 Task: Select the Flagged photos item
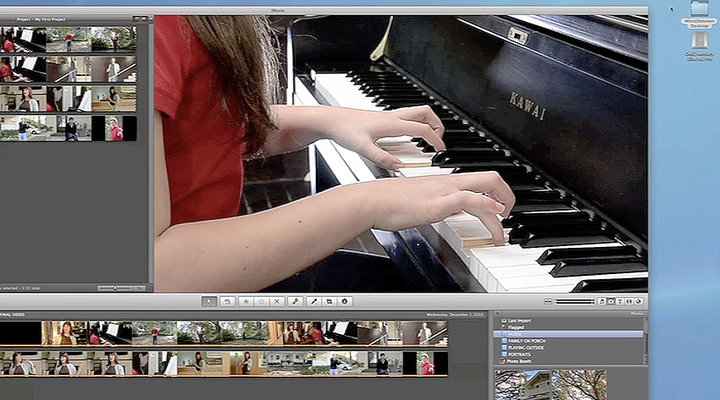coord(516,327)
